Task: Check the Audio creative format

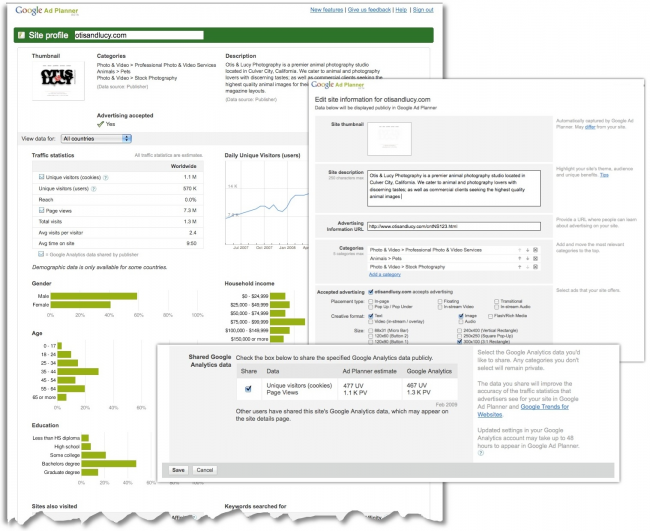Action: click(461, 322)
